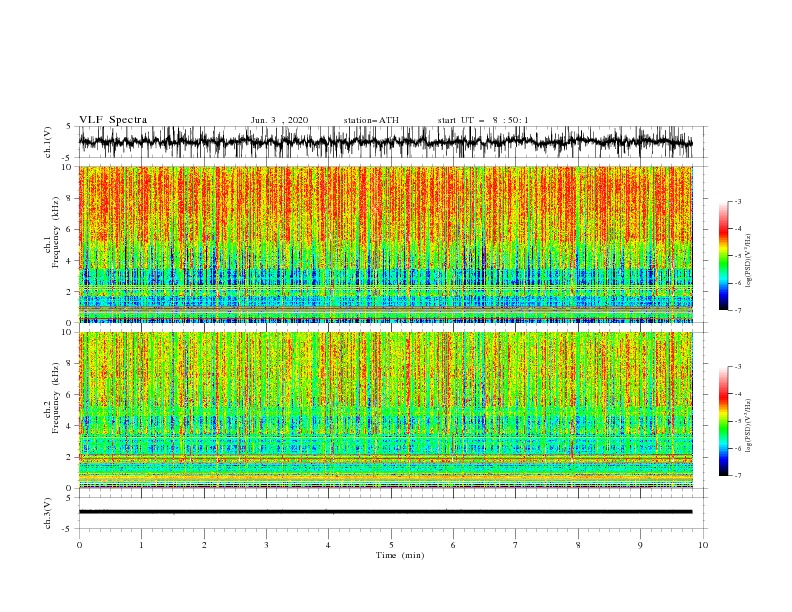Select the "start UT = 8:50:1" text
This screenshot has width=792, height=612.
pyautogui.click(x=483, y=120)
